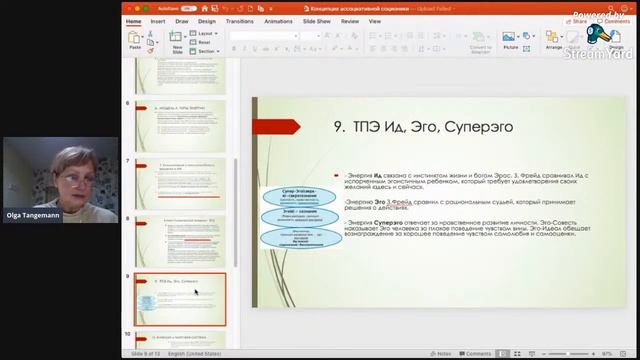Open the Animations ribbon tab

point(278,21)
